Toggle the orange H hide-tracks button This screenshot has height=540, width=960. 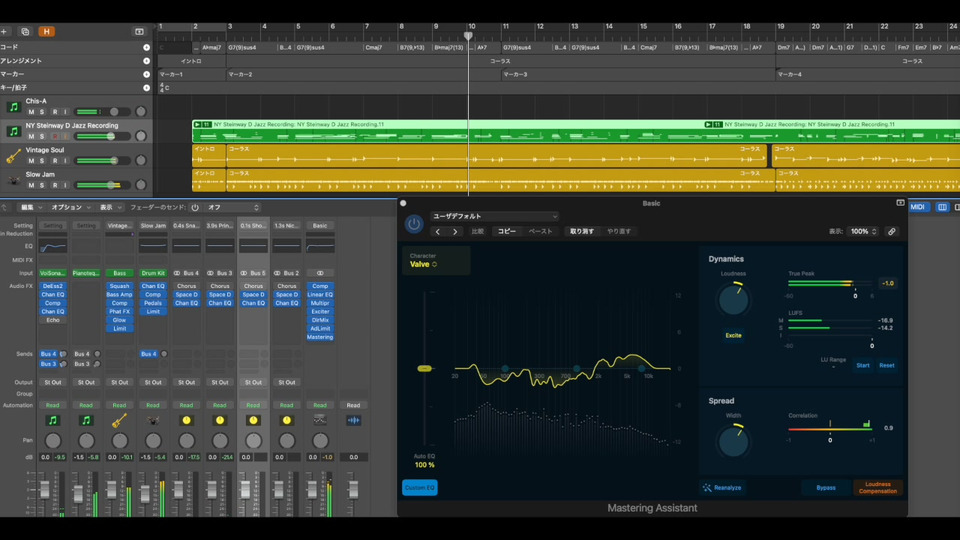pyautogui.click(x=47, y=31)
